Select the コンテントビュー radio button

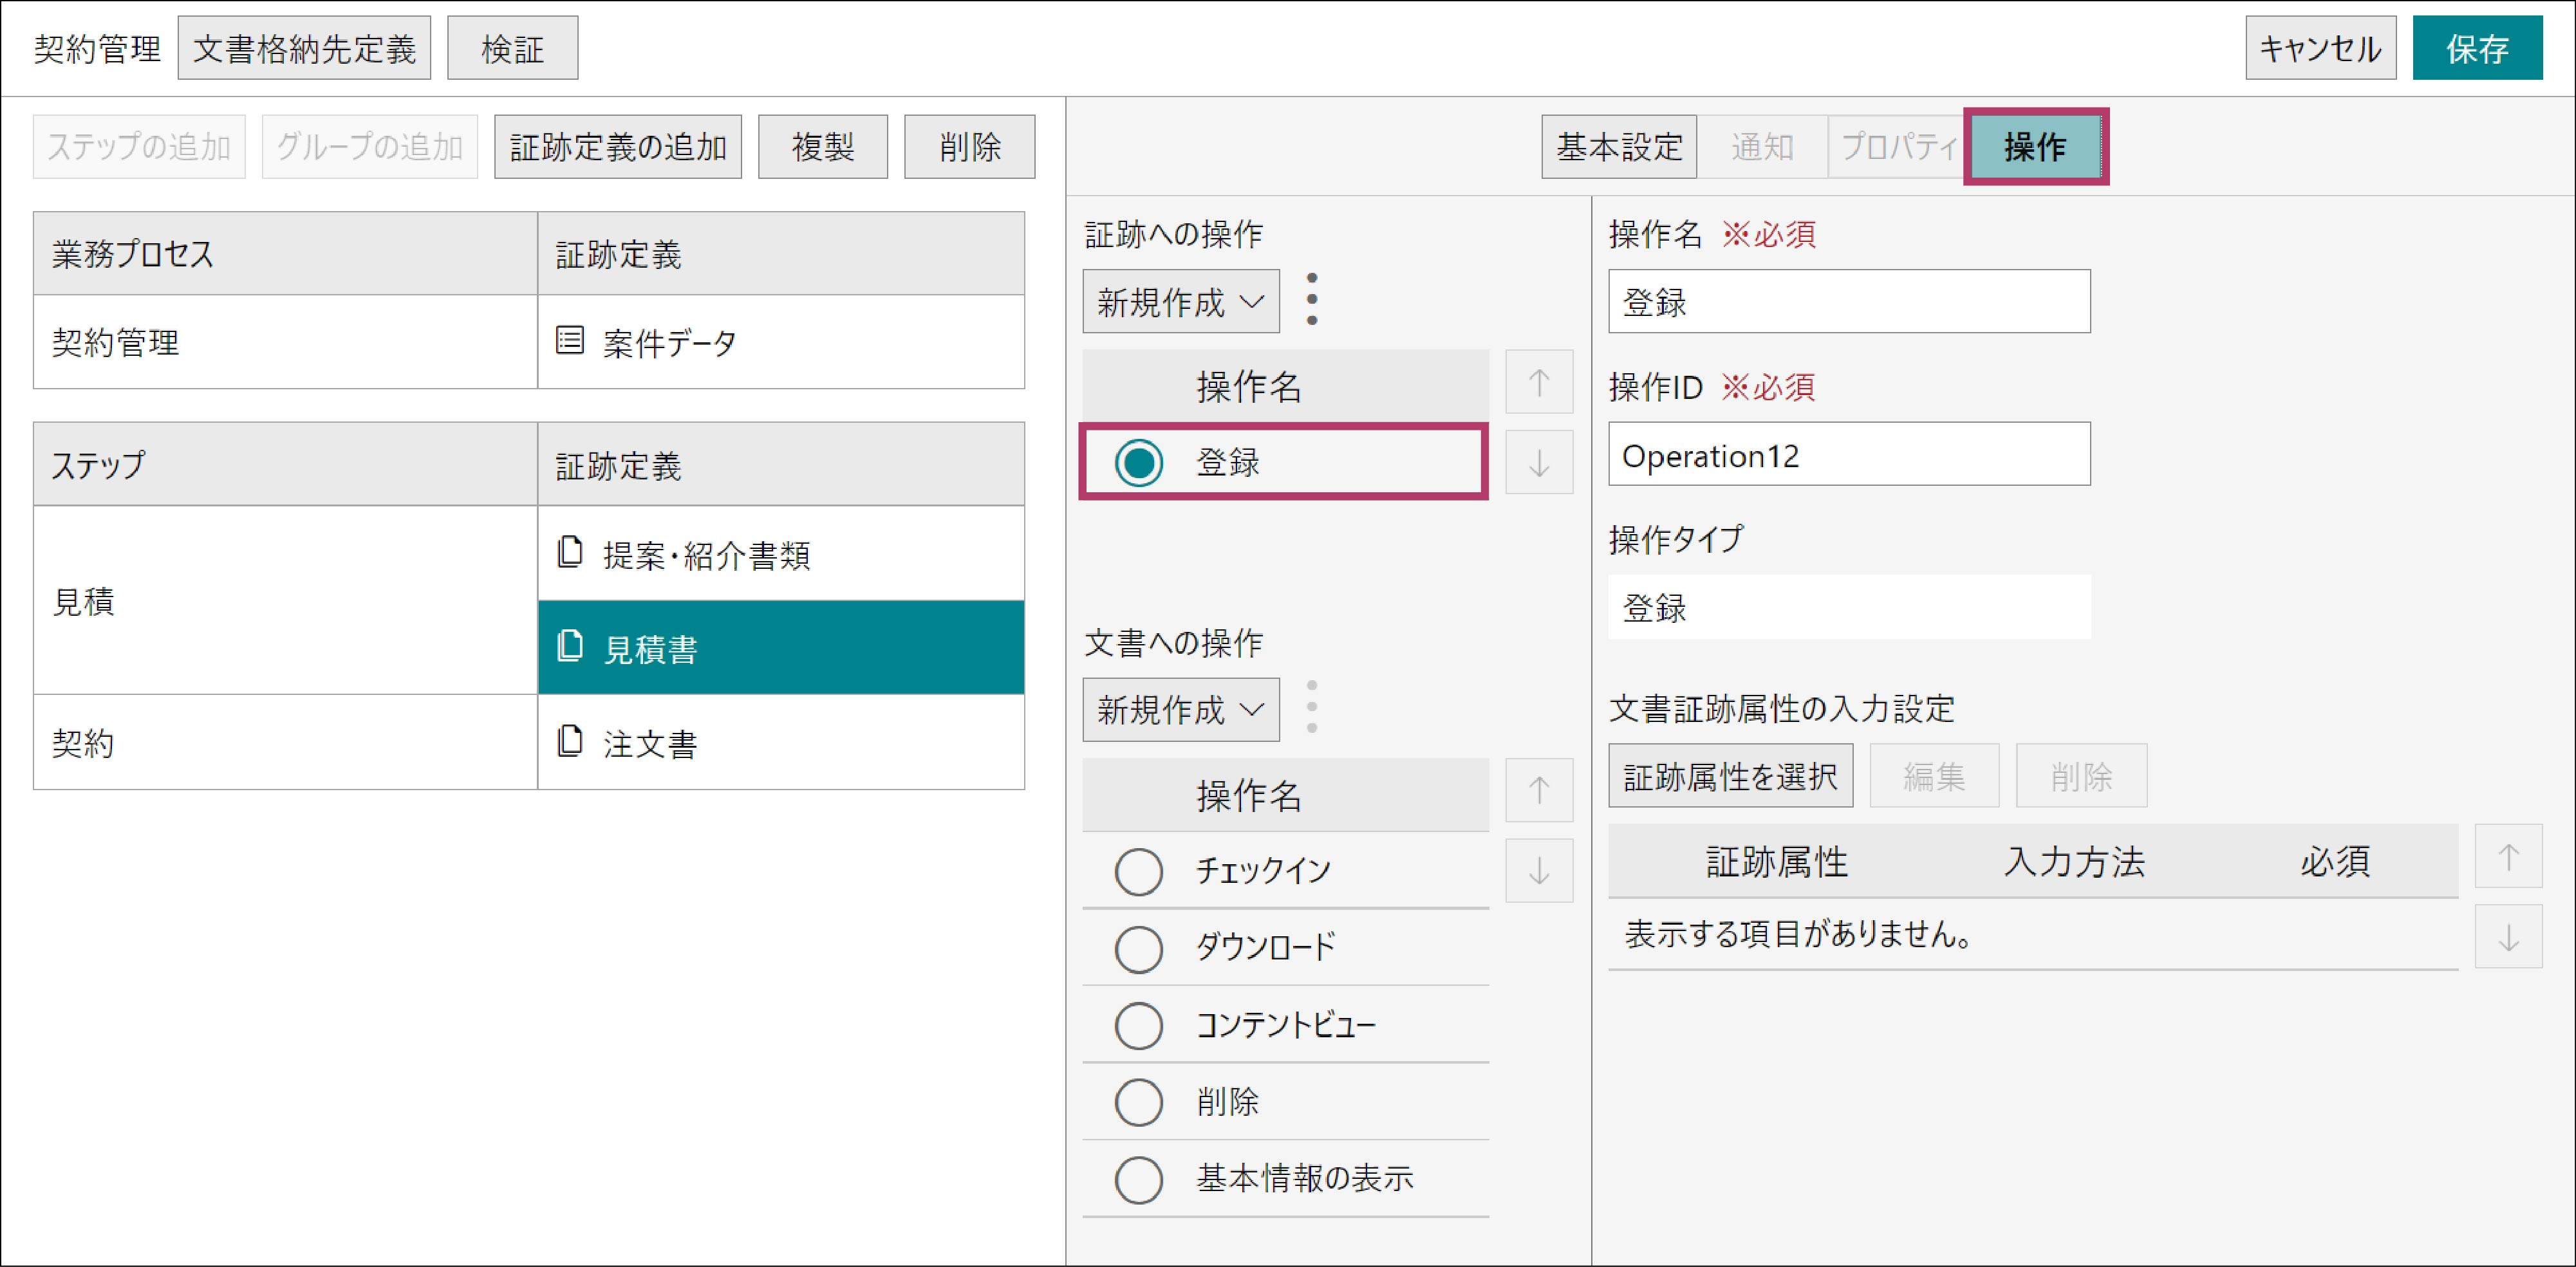(1138, 1025)
